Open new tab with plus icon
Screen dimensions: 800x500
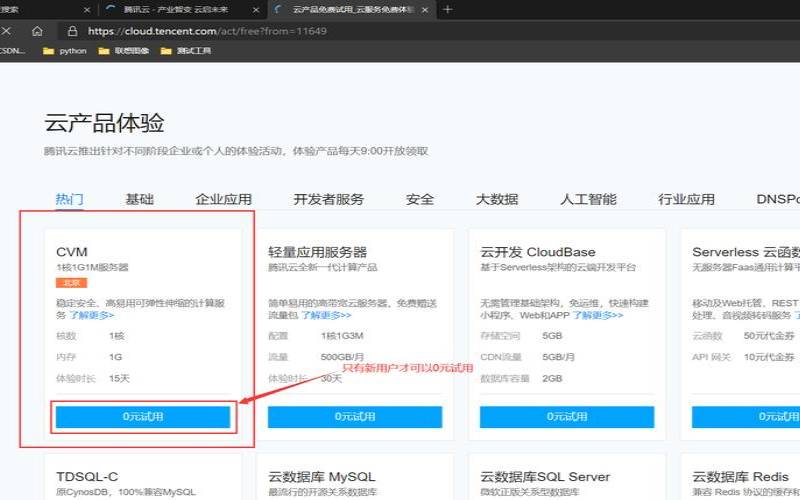point(447,9)
